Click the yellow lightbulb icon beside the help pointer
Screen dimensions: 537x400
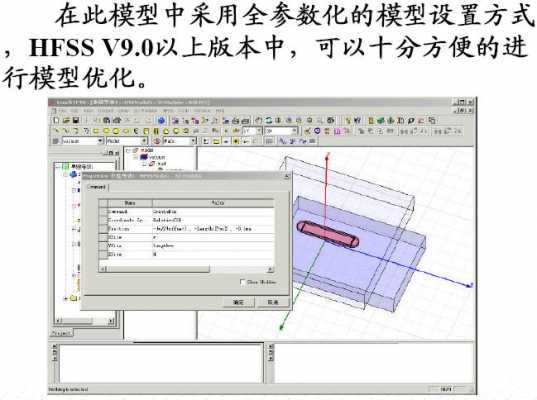[348, 121]
